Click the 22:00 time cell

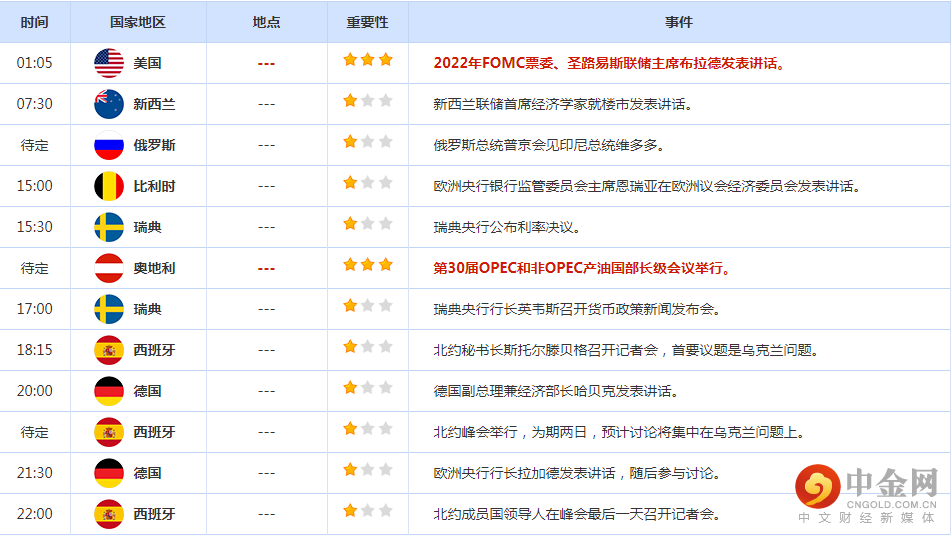pyautogui.click(x=34, y=514)
